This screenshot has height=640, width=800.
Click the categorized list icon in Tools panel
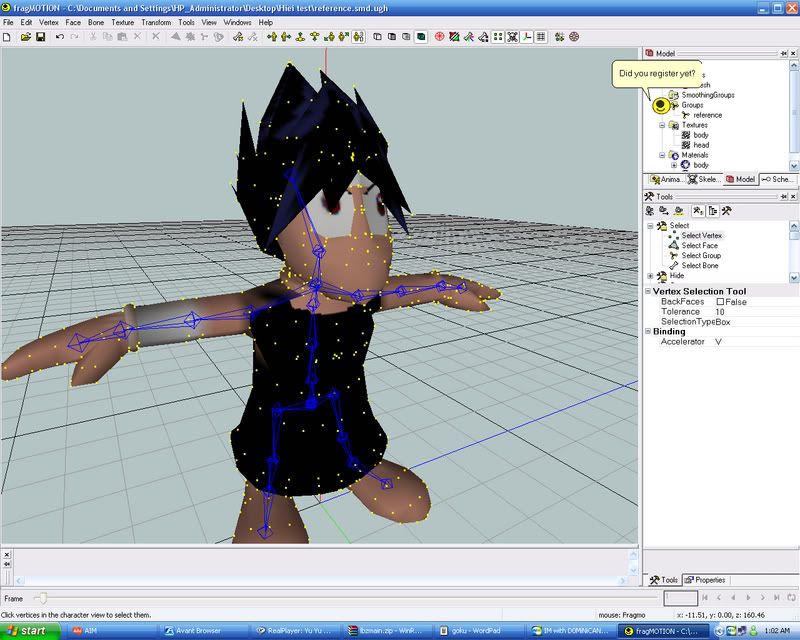(x=713, y=211)
